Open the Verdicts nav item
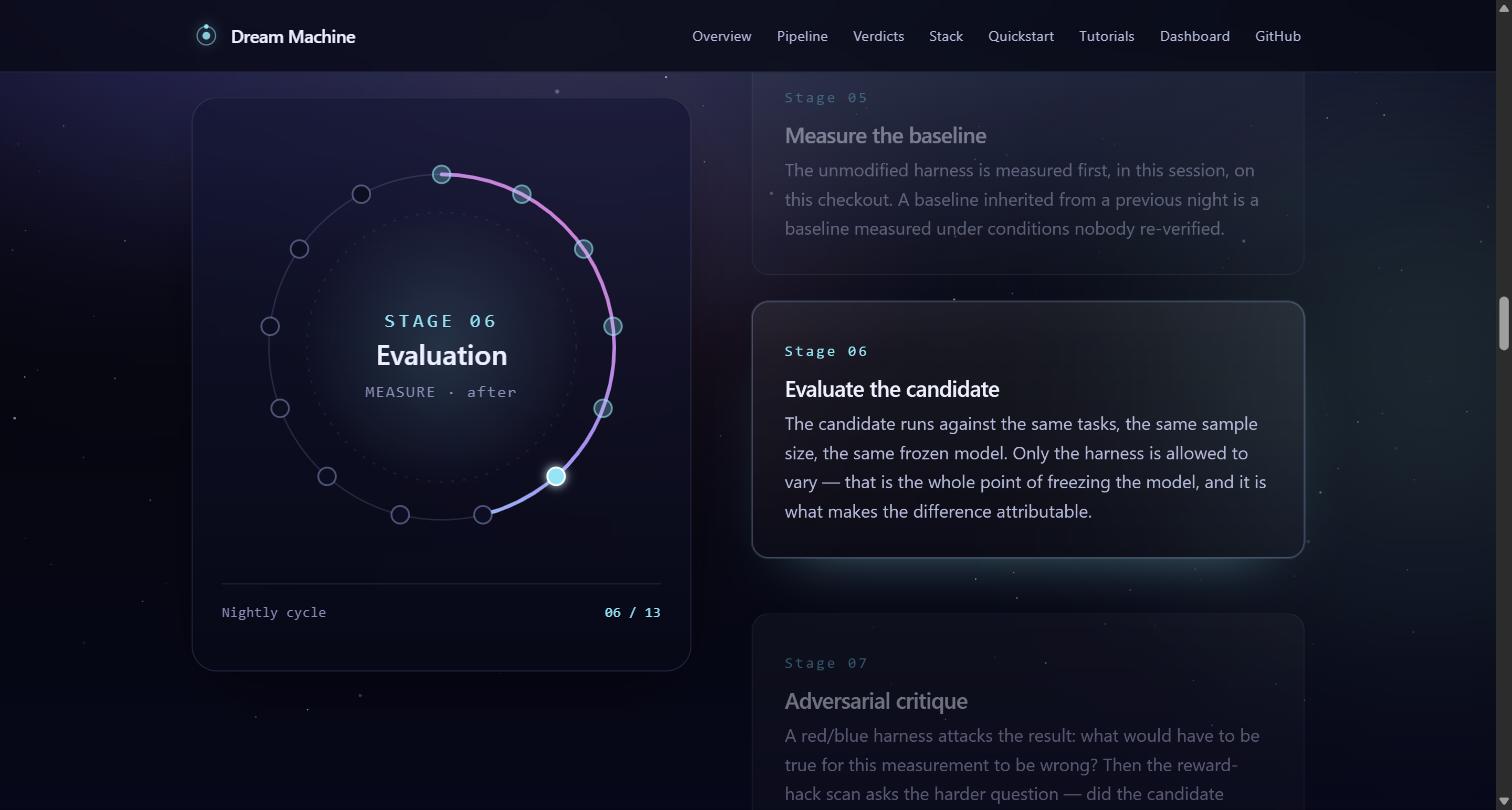1512x810 pixels. [x=878, y=36]
